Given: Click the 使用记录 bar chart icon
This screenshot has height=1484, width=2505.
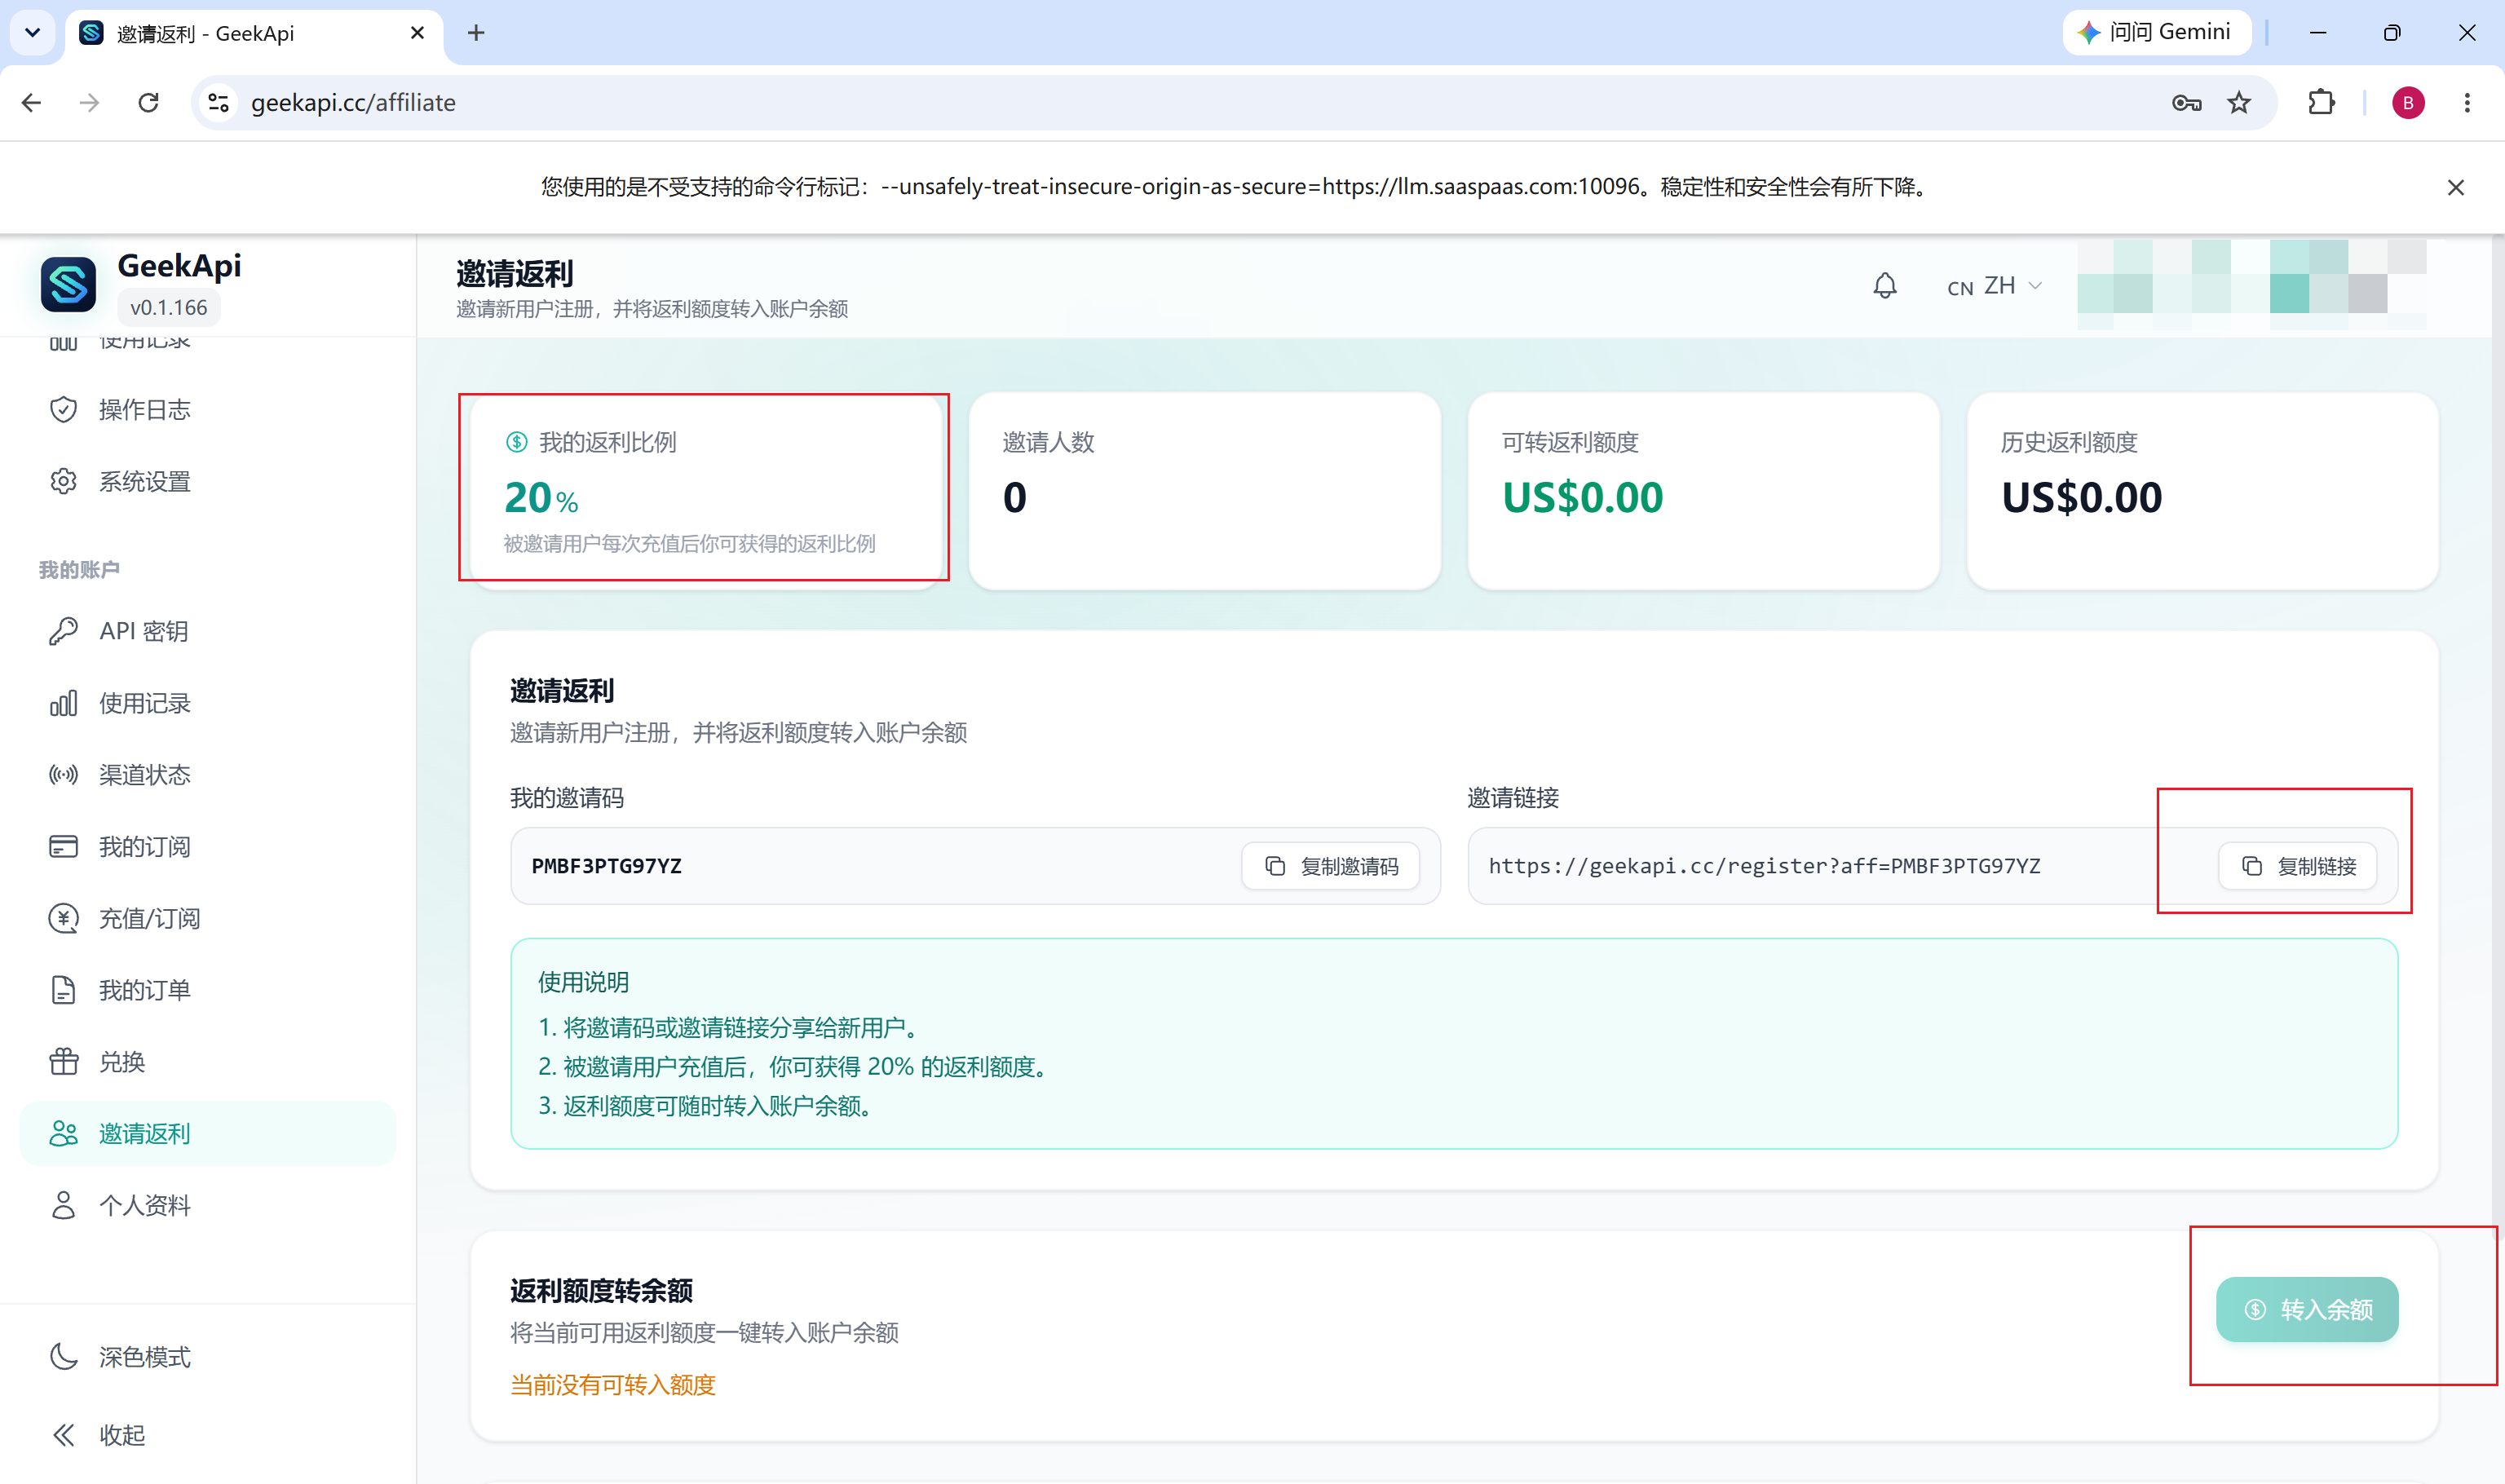Looking at the screenshot, I should [64, 703].
